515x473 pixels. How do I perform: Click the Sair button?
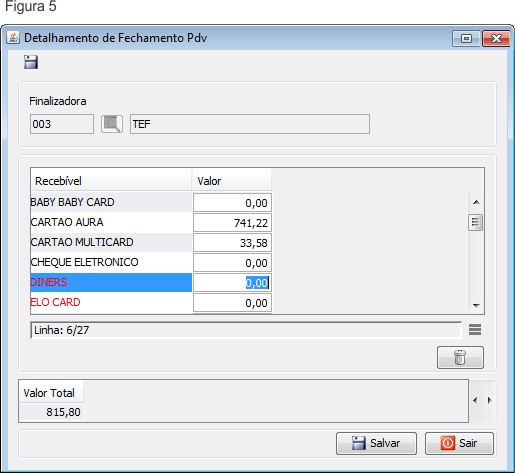click(459, 443)
